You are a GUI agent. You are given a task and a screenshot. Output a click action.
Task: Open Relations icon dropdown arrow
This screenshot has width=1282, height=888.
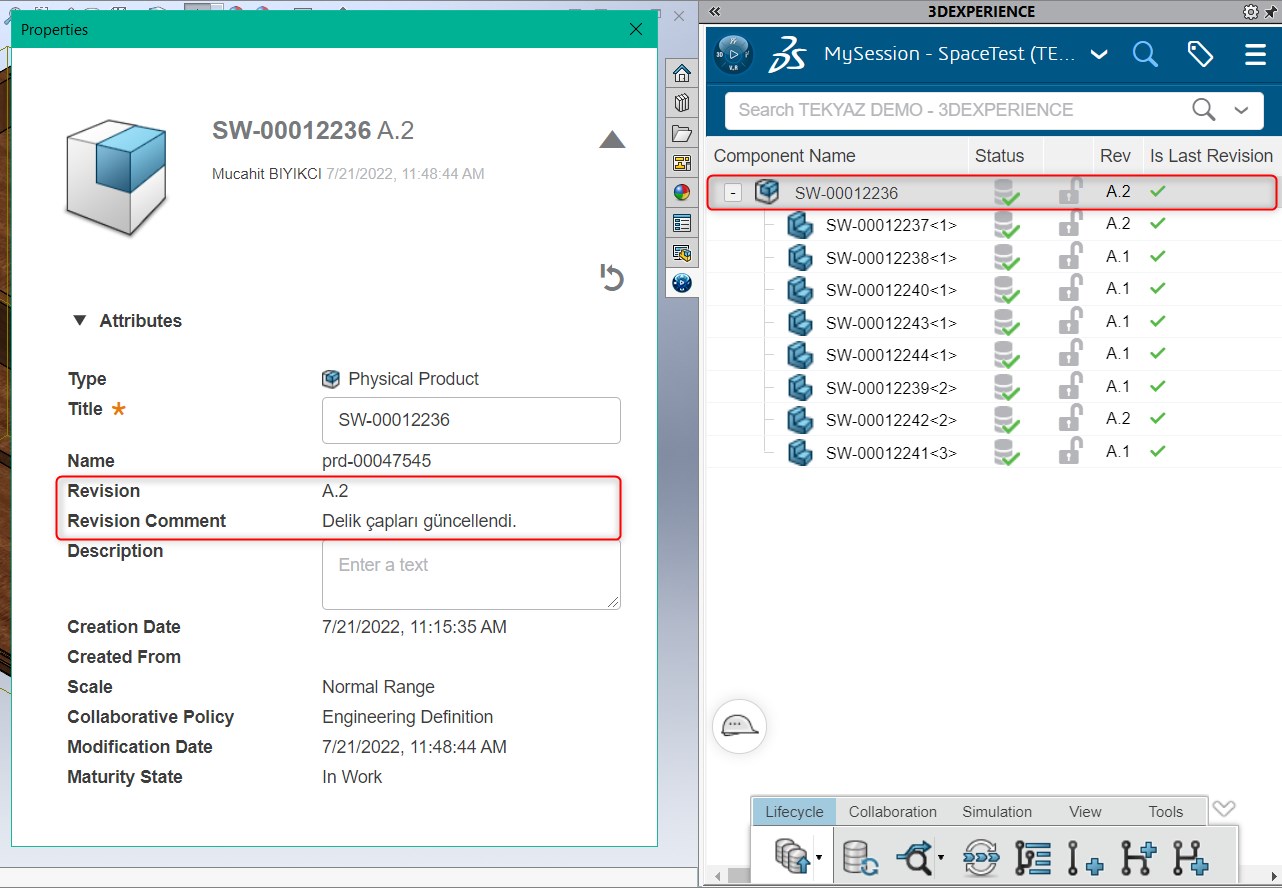(941, 858)
